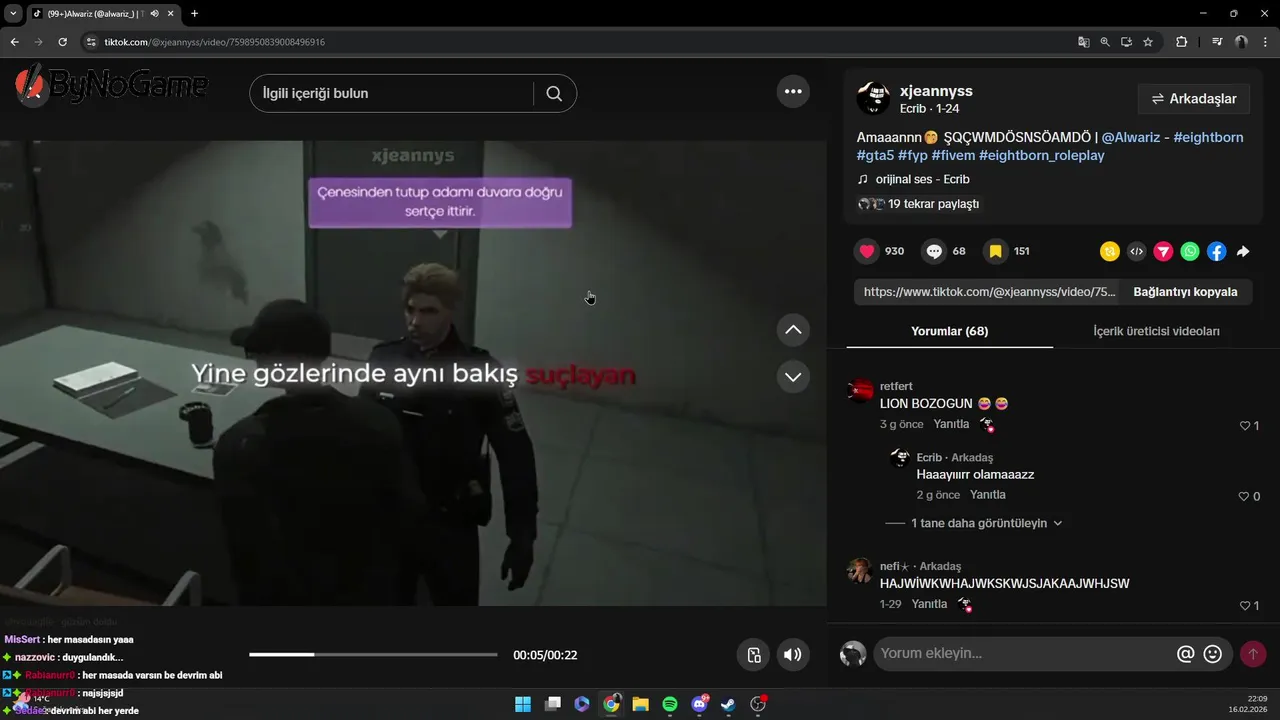Like Ecrib's Haaayıırrr olamaaazz reply
Screen dimensions: 1280x720
(1245, 497)
